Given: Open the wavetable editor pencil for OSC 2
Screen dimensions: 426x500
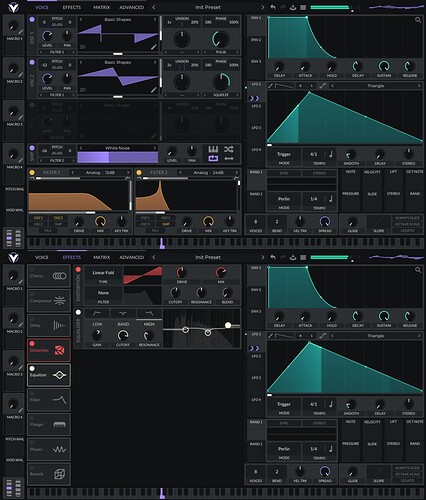Looking at the screenshot, I should (153, 90).
